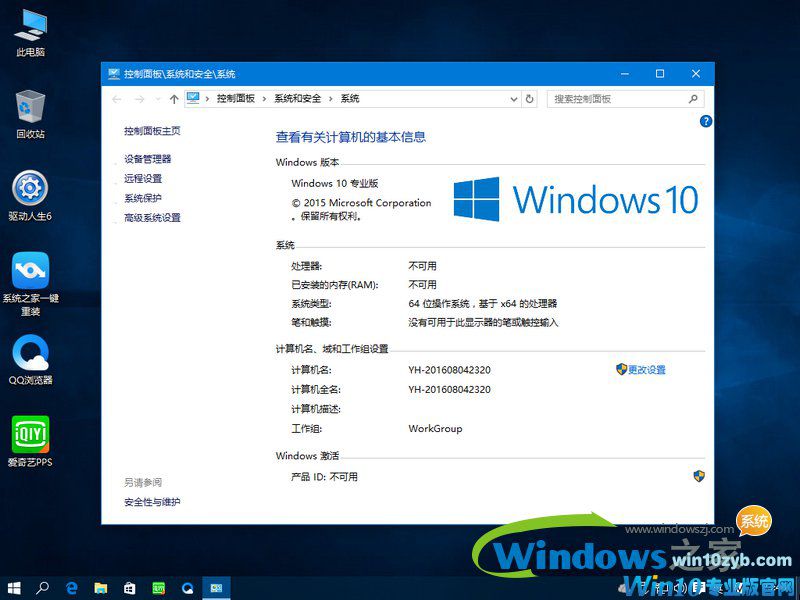
Task: Click inside the 搜索控制面板 search box
Action: tap(620, 99)
